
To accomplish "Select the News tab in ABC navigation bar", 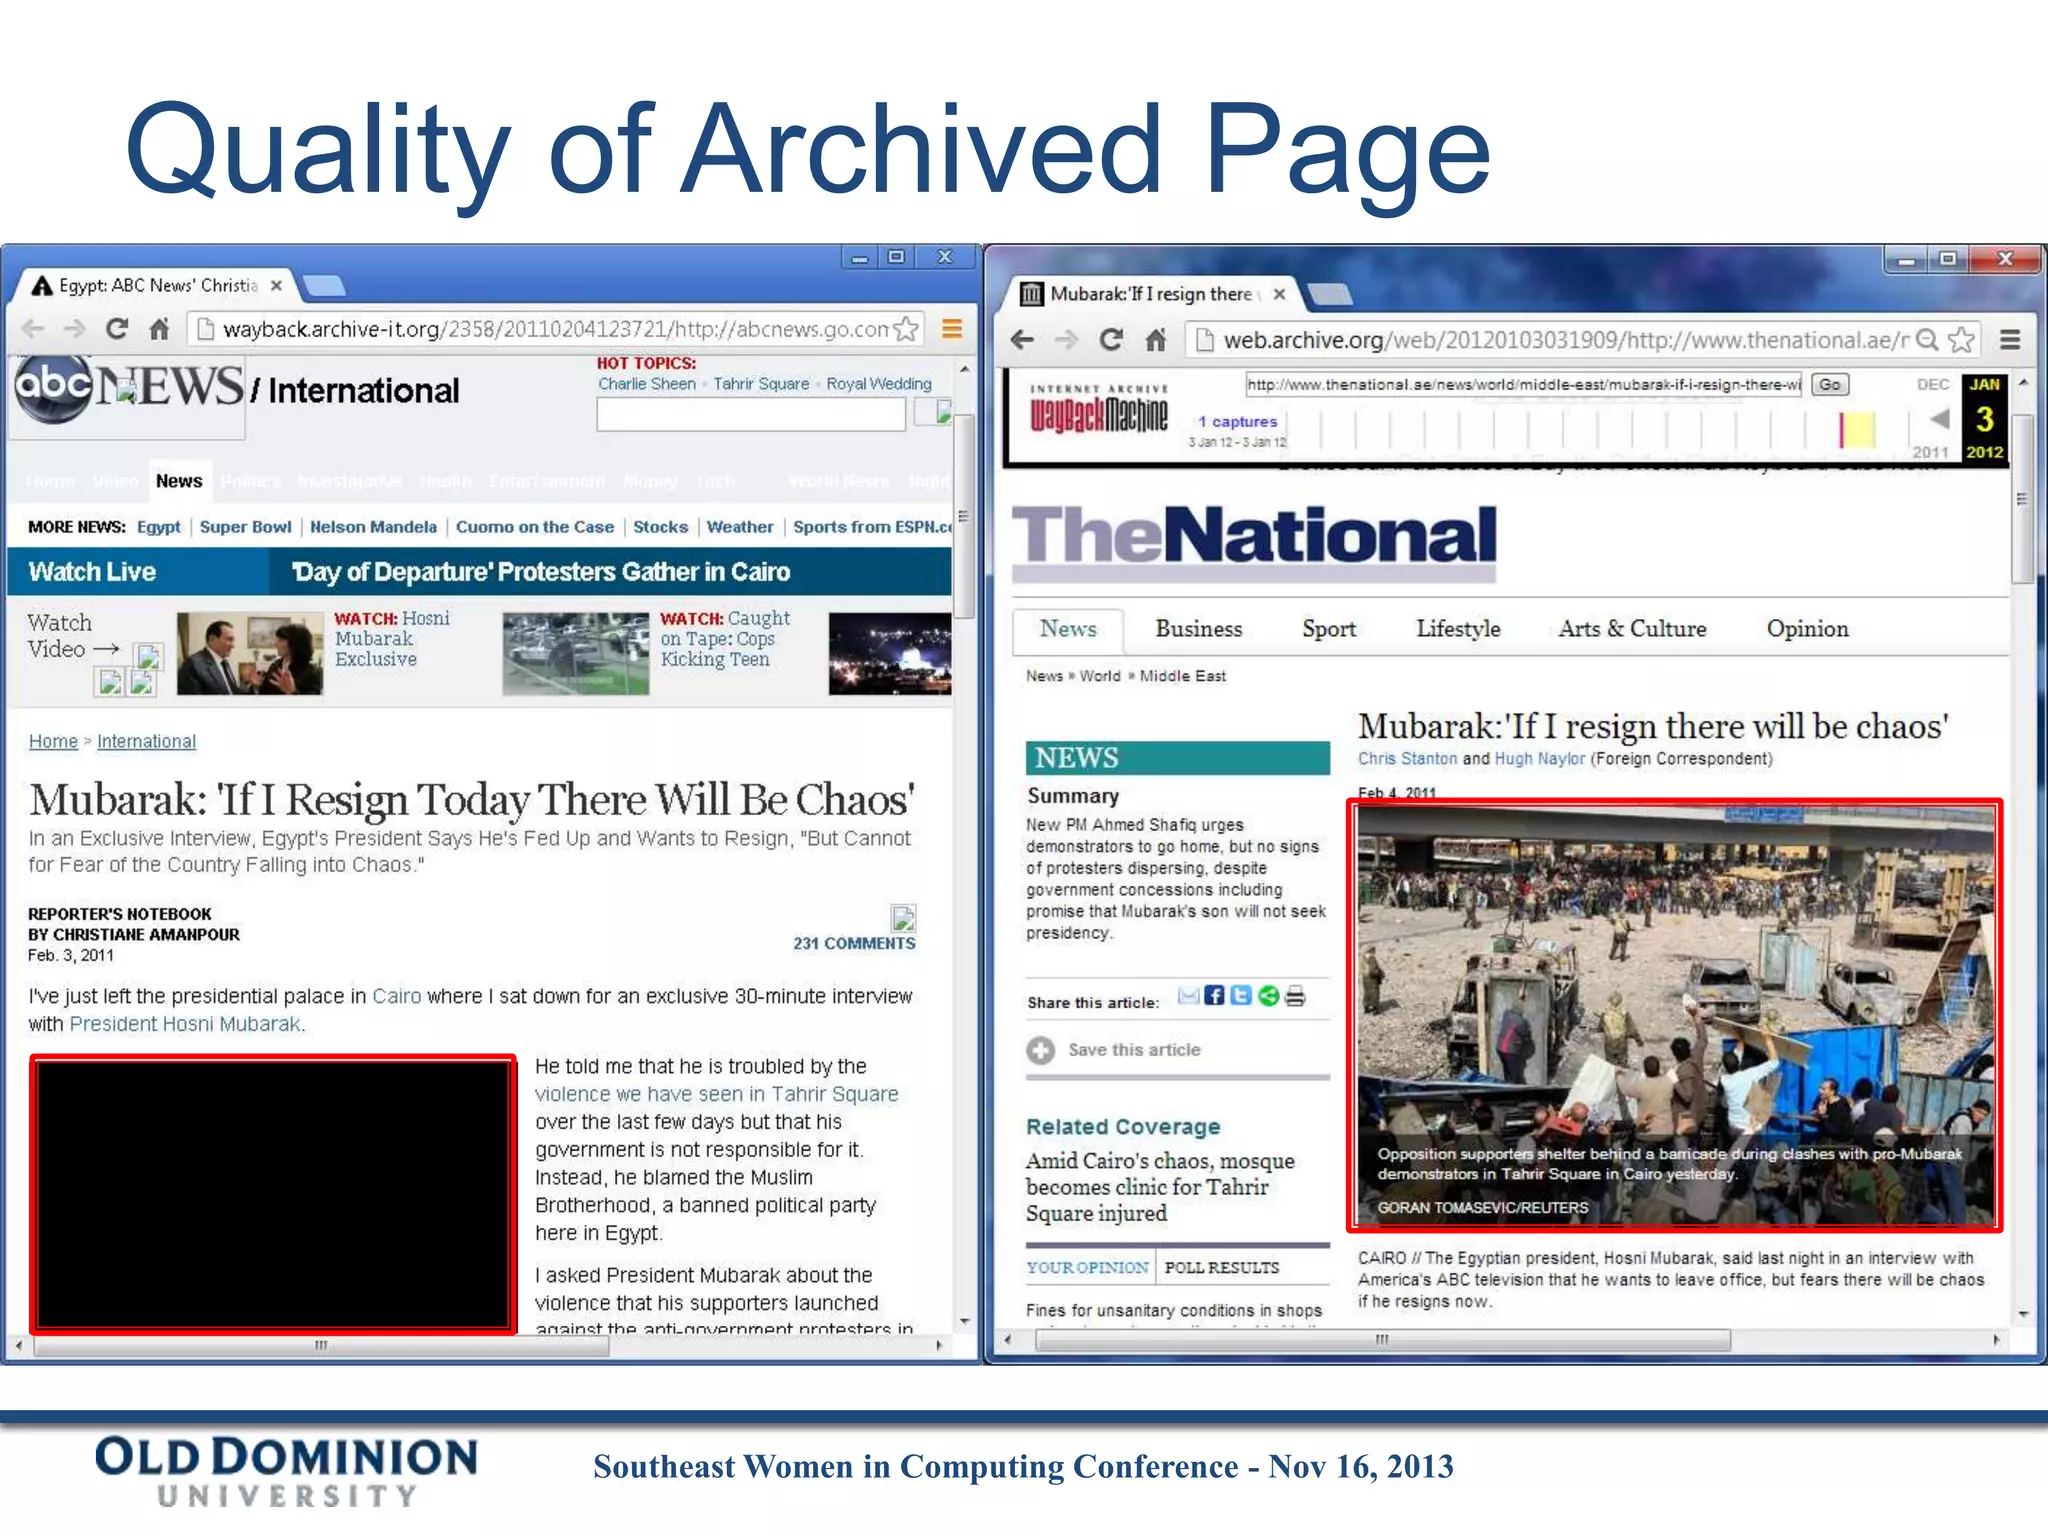I will [179, 481].
